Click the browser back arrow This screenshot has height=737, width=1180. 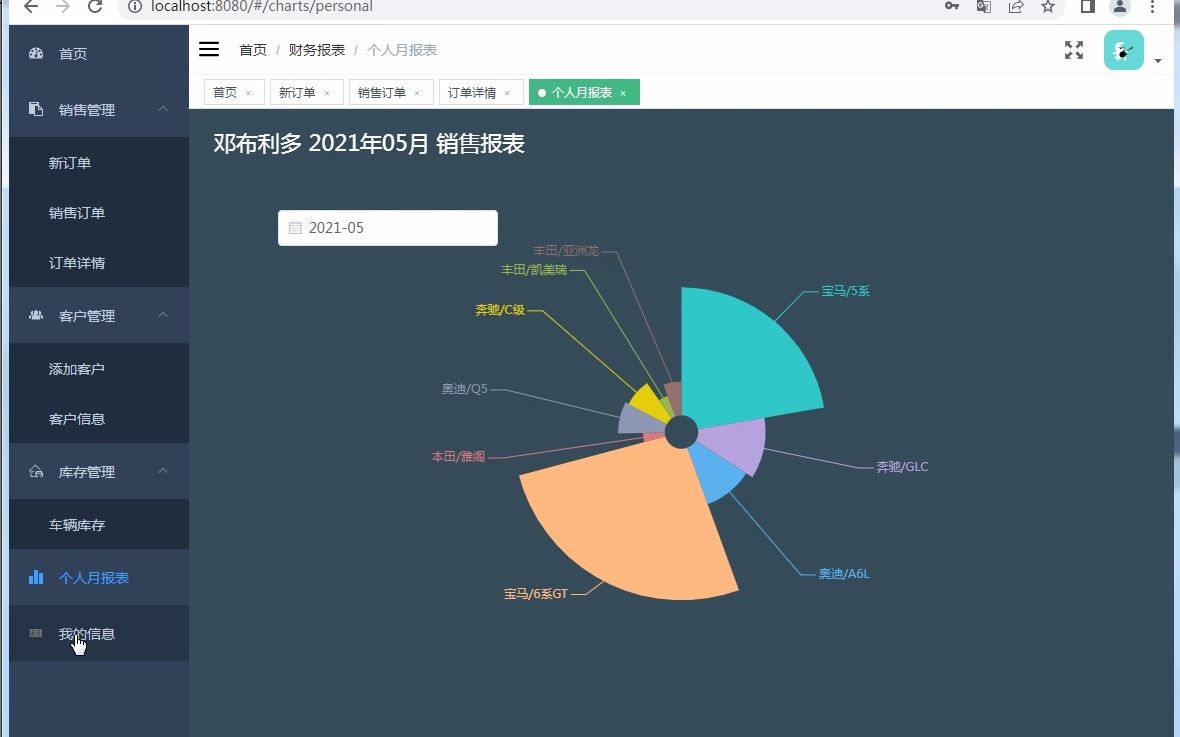click(x=31, y=7)
